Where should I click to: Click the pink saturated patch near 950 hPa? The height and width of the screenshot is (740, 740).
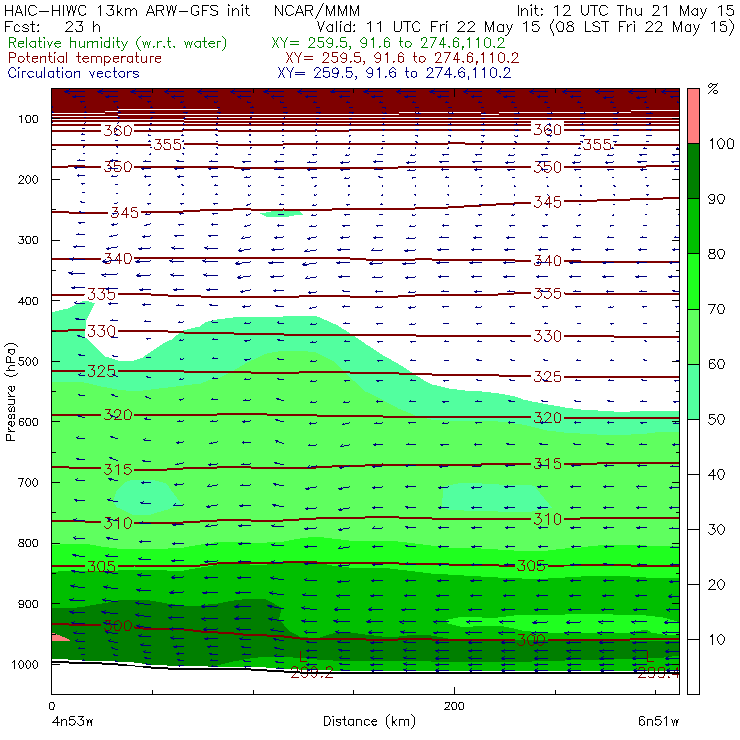59,637
